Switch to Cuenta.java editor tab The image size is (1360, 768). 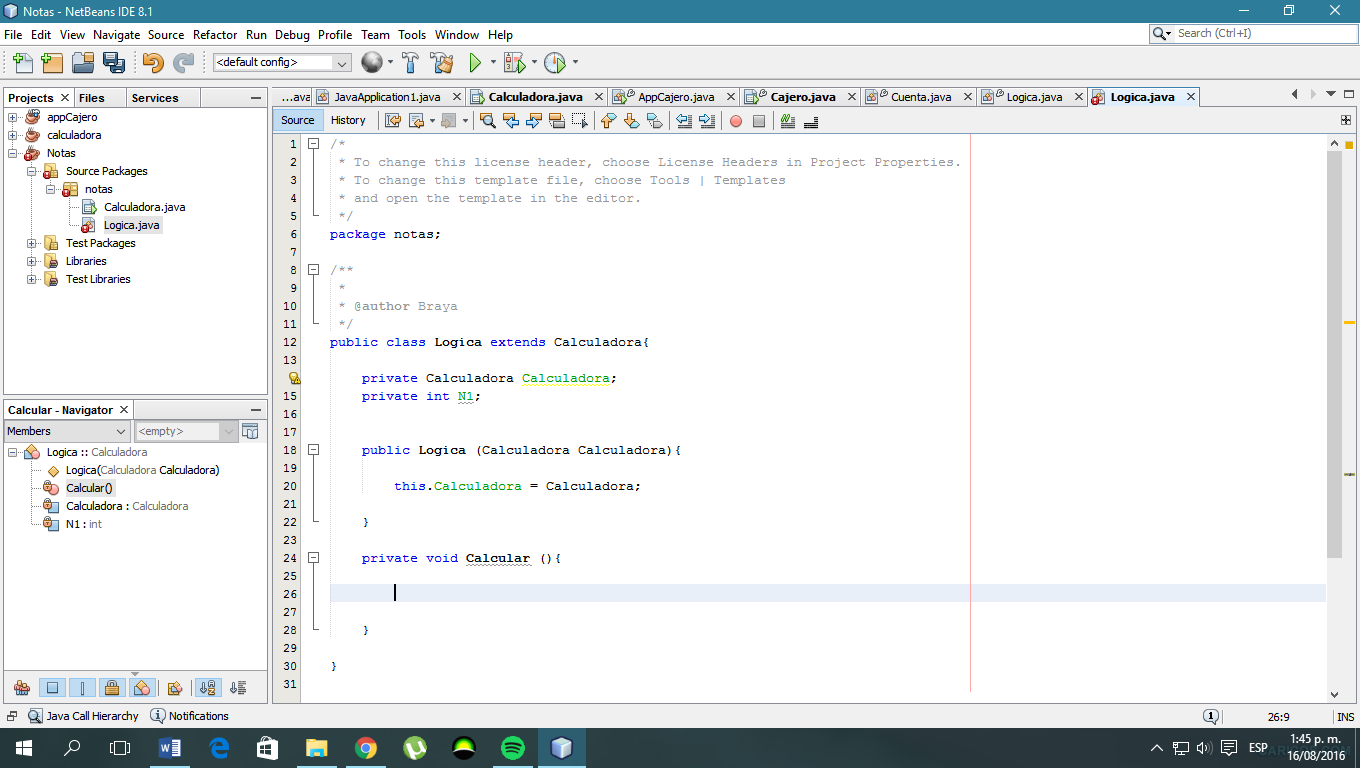(x=921, y=97)
